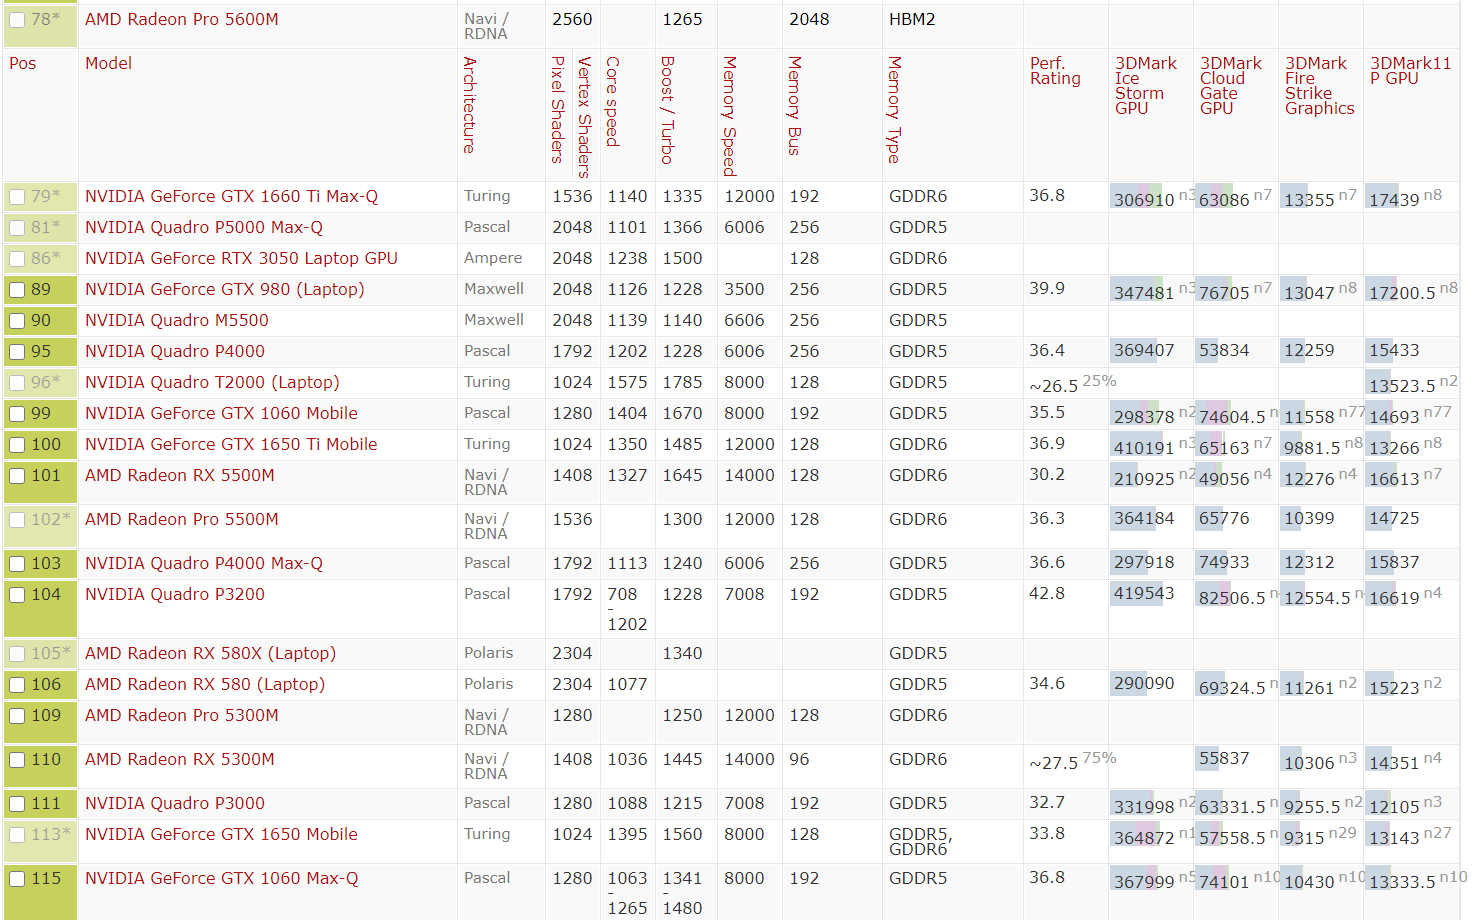Screen dimensions: 1484x920
Task: Sort by Memory Speed header
Action: click(730, 116)
